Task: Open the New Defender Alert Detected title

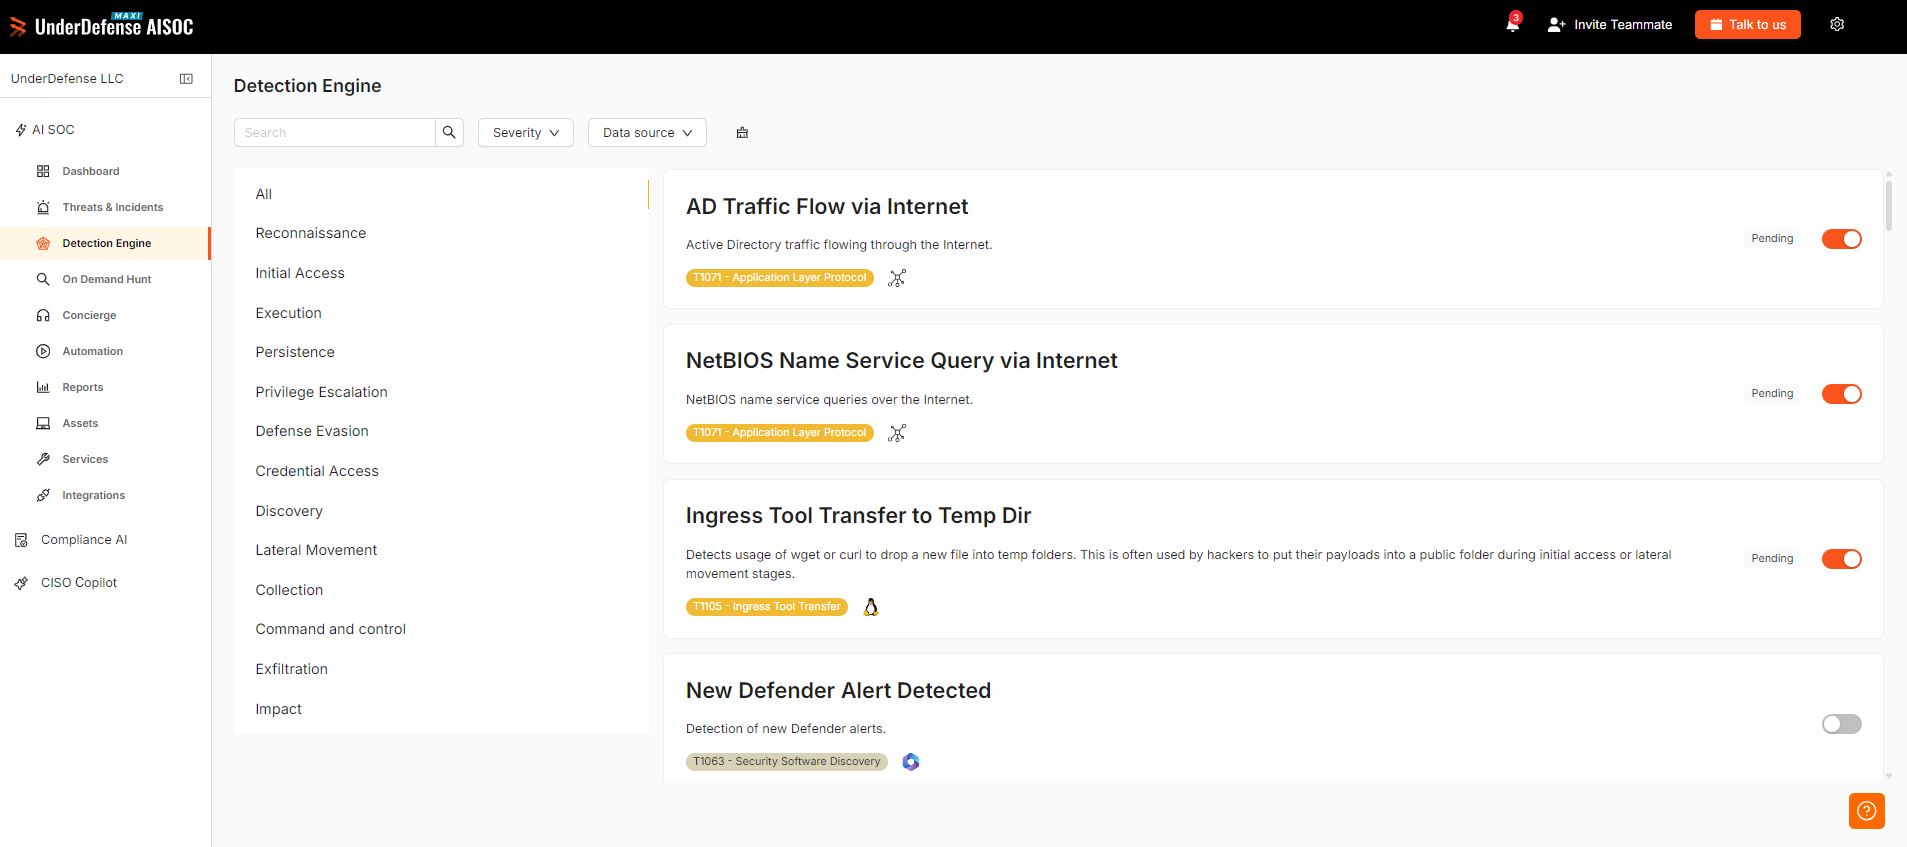Action: coord(838,690)
